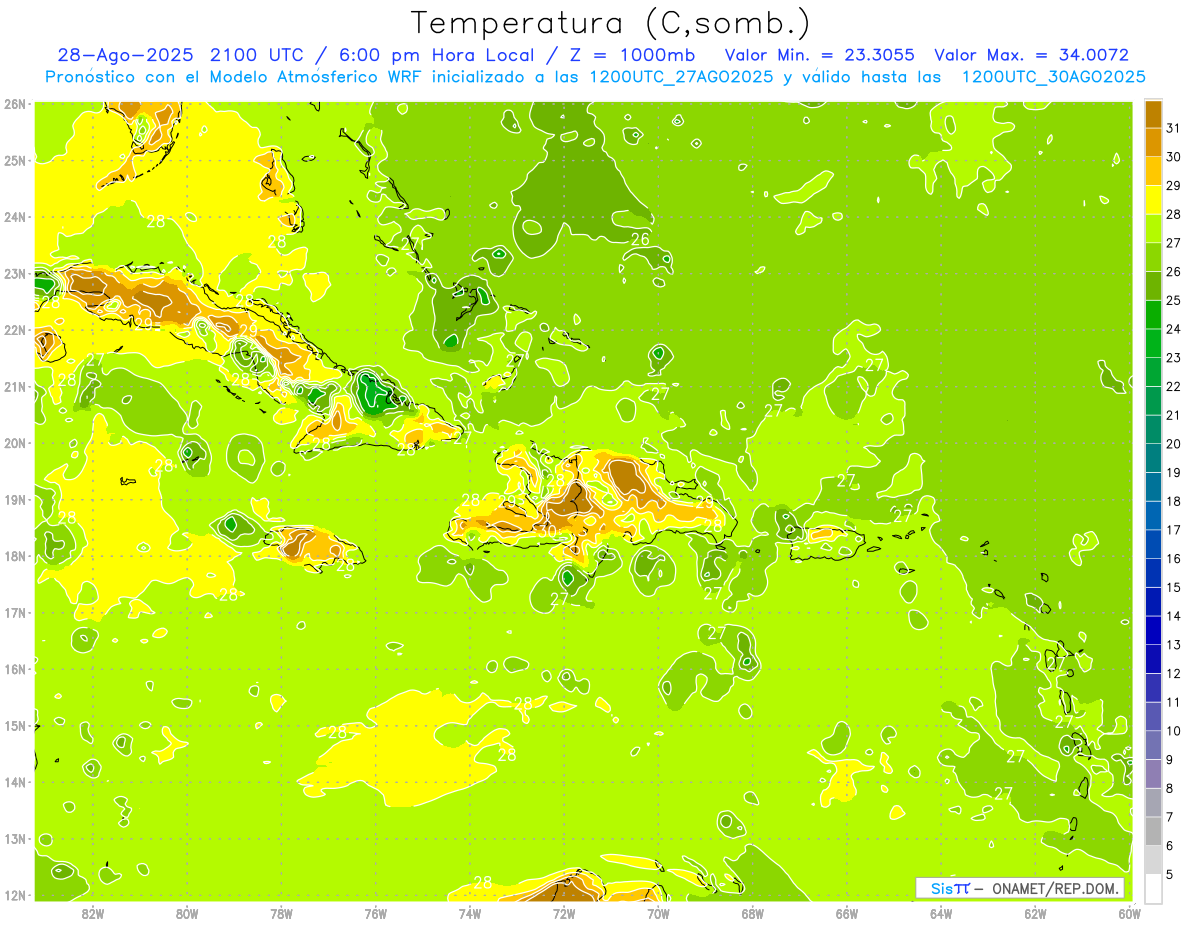Click the gray legend swatch between 6 and 7
This screenshot has height=927, width=1200.
click(x=1153, y=832)
